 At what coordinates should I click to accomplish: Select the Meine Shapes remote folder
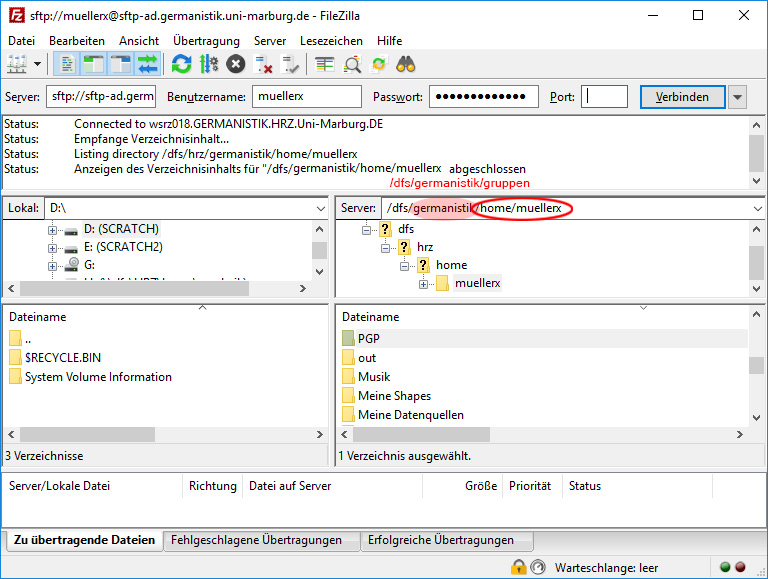click(394, 396)
